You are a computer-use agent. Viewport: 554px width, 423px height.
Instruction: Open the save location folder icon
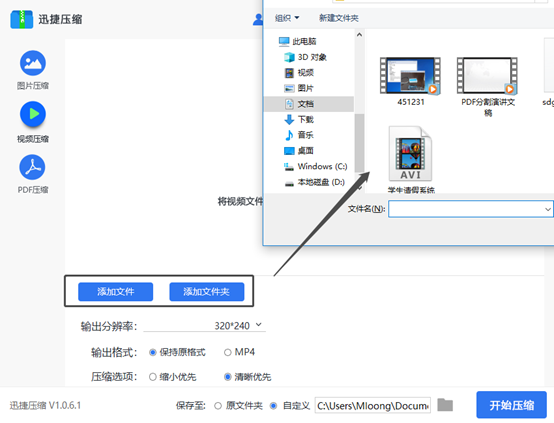click(445, 405)
